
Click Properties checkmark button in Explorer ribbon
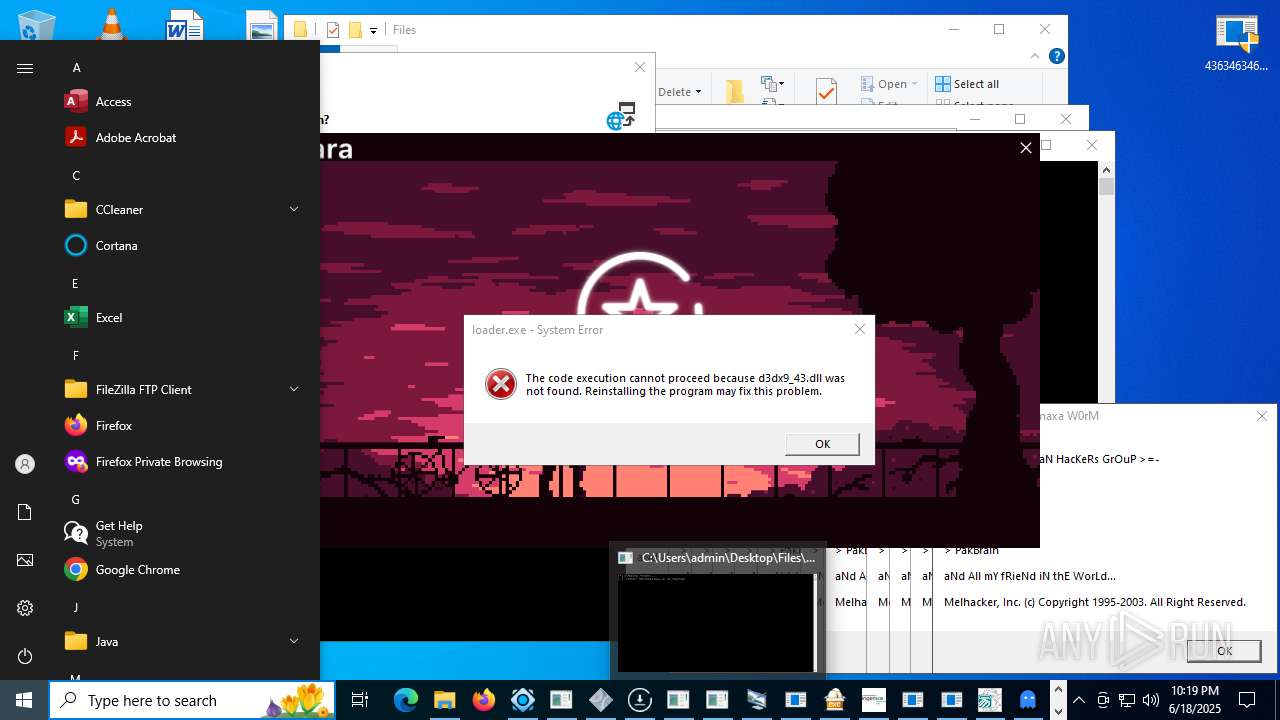click(826, 92)
